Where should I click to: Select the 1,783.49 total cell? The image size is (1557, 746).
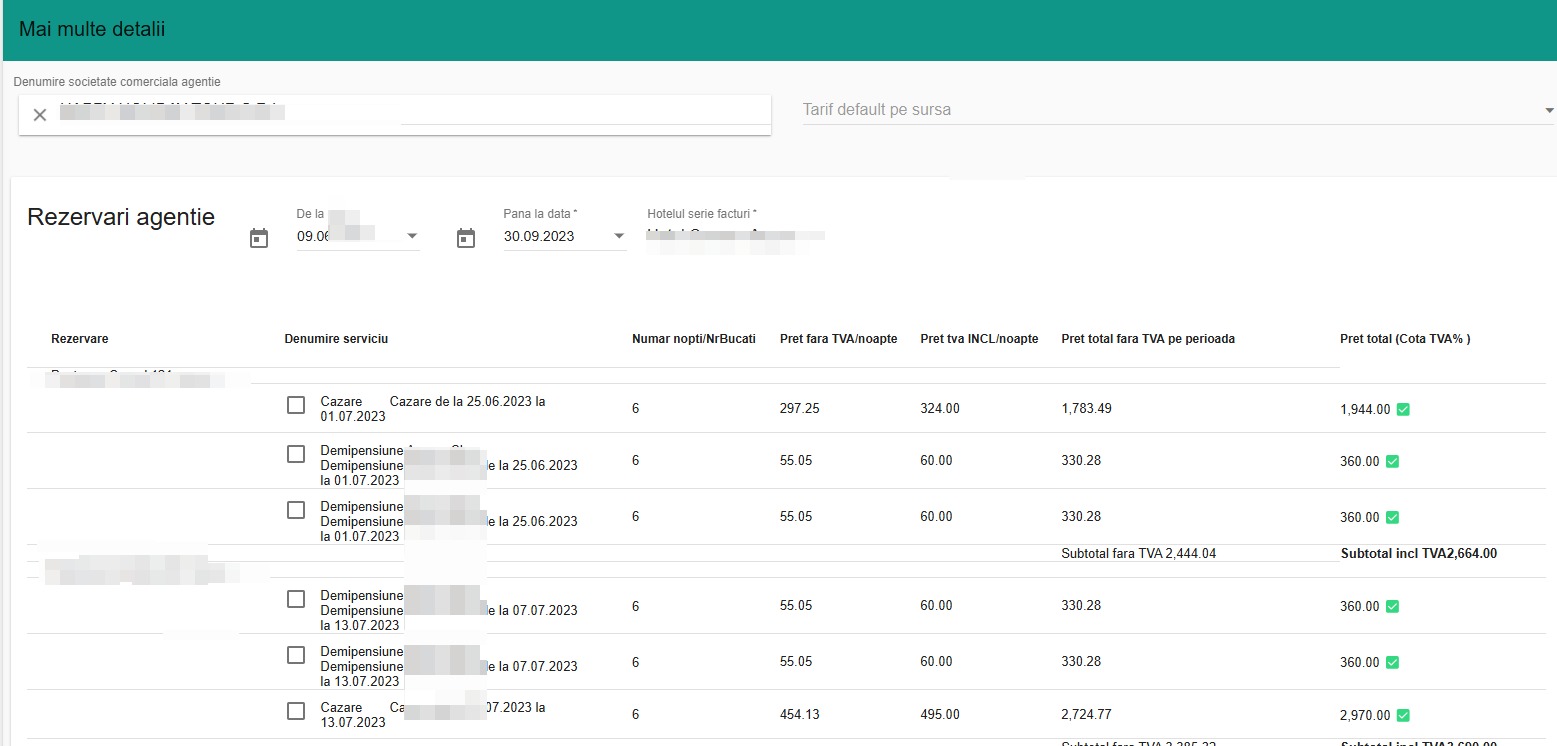(x=1086, y=409)
